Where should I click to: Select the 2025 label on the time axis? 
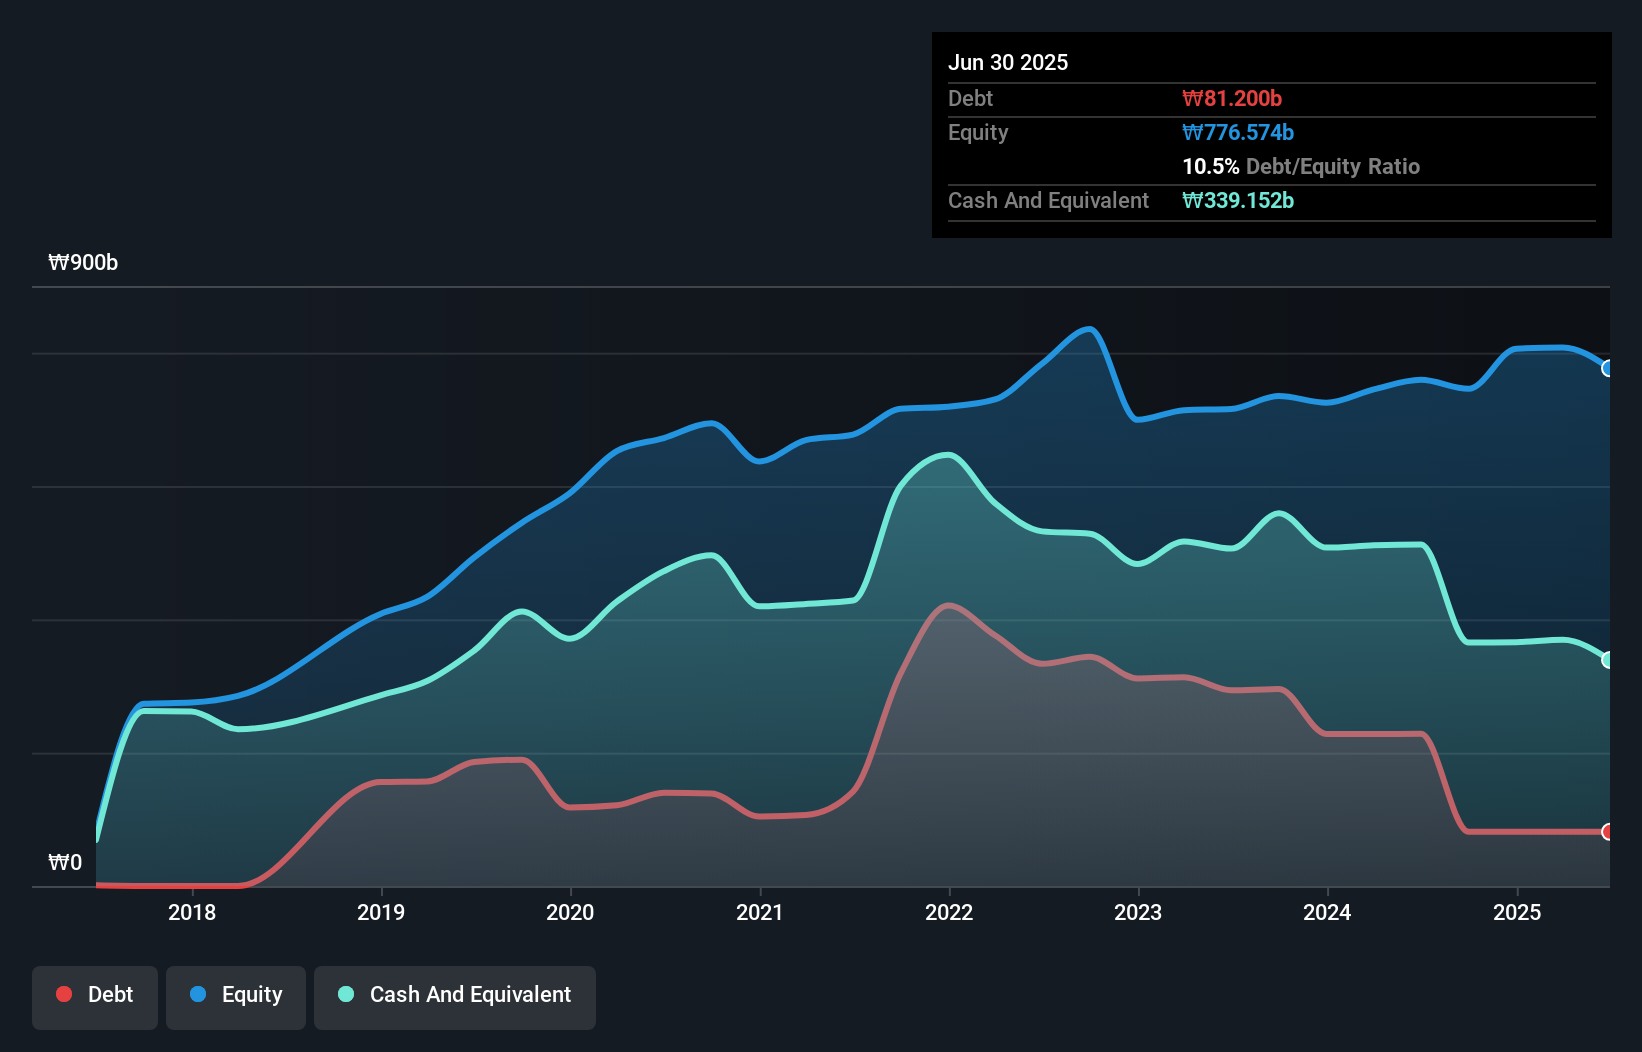click(x=1517, y=912)
